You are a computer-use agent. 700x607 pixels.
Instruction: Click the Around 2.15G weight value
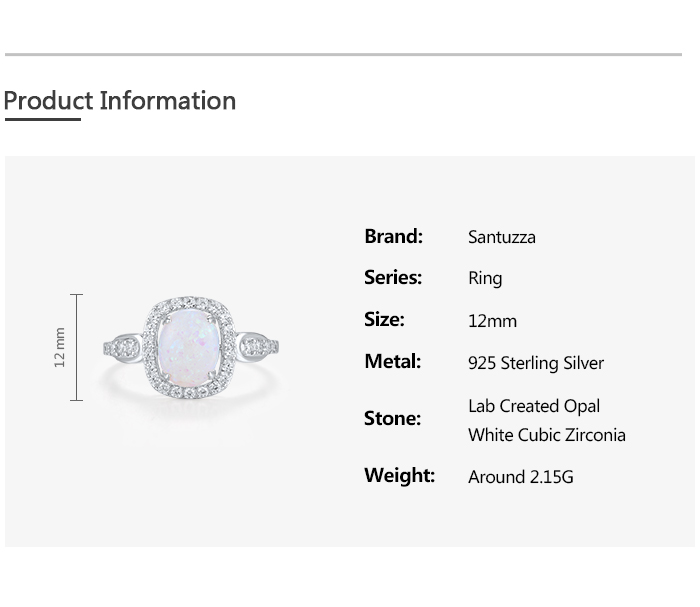(x=520, y=477)
